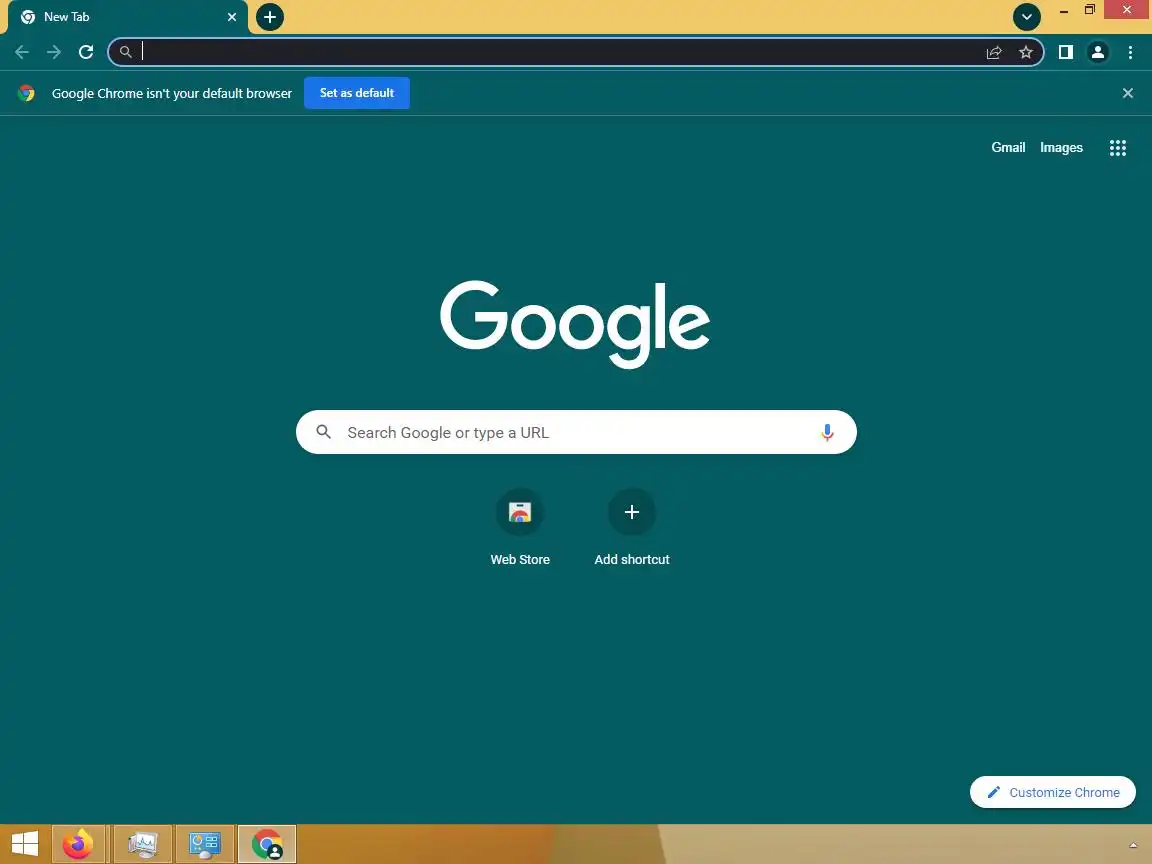
Task: Open the tab search dropdown arrow
Action: (1026, 17)
